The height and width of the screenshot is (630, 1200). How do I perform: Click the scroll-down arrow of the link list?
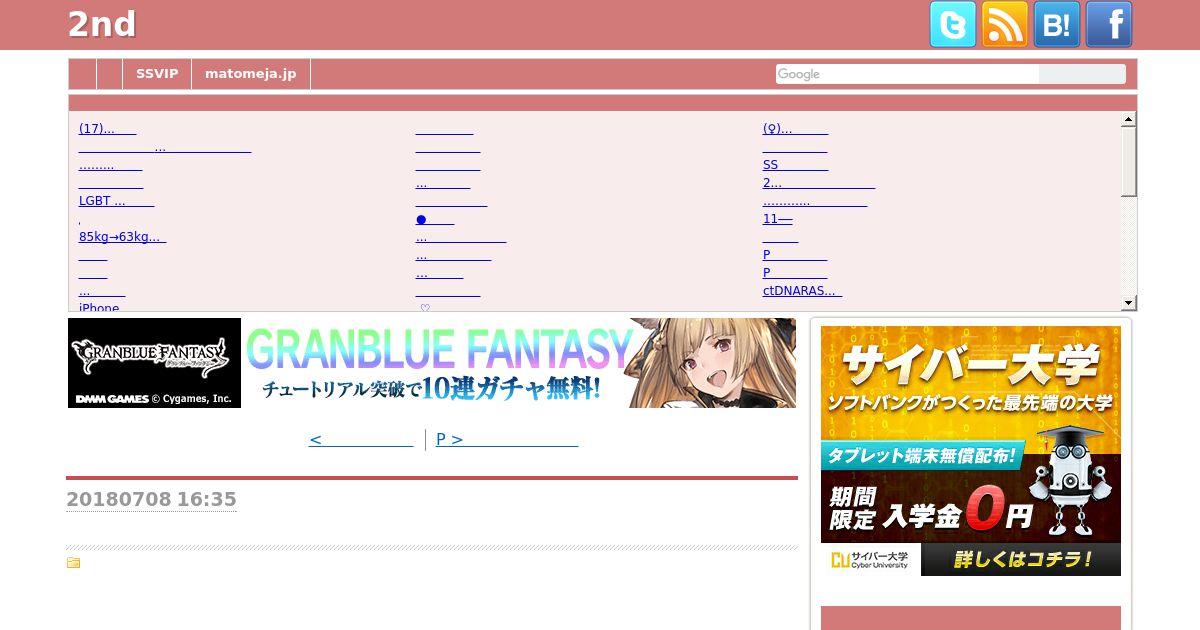(x=1128, y=303)
